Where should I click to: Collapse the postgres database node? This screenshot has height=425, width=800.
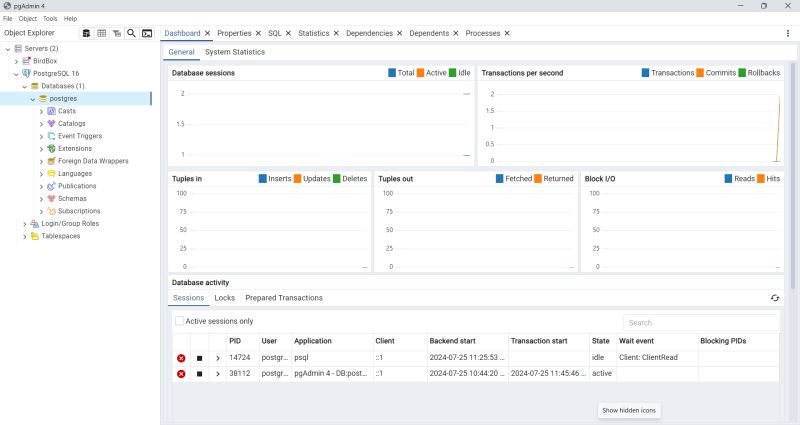click(33, 99)
